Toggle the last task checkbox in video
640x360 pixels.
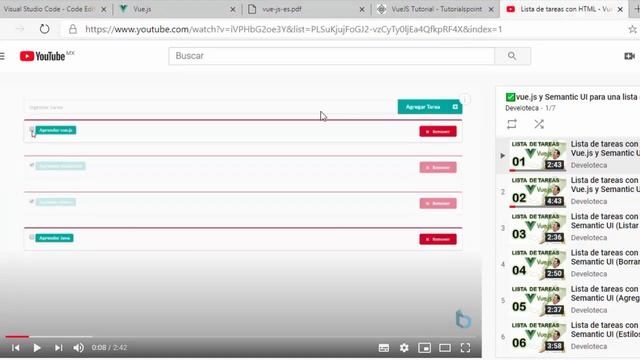click(31, 237)
